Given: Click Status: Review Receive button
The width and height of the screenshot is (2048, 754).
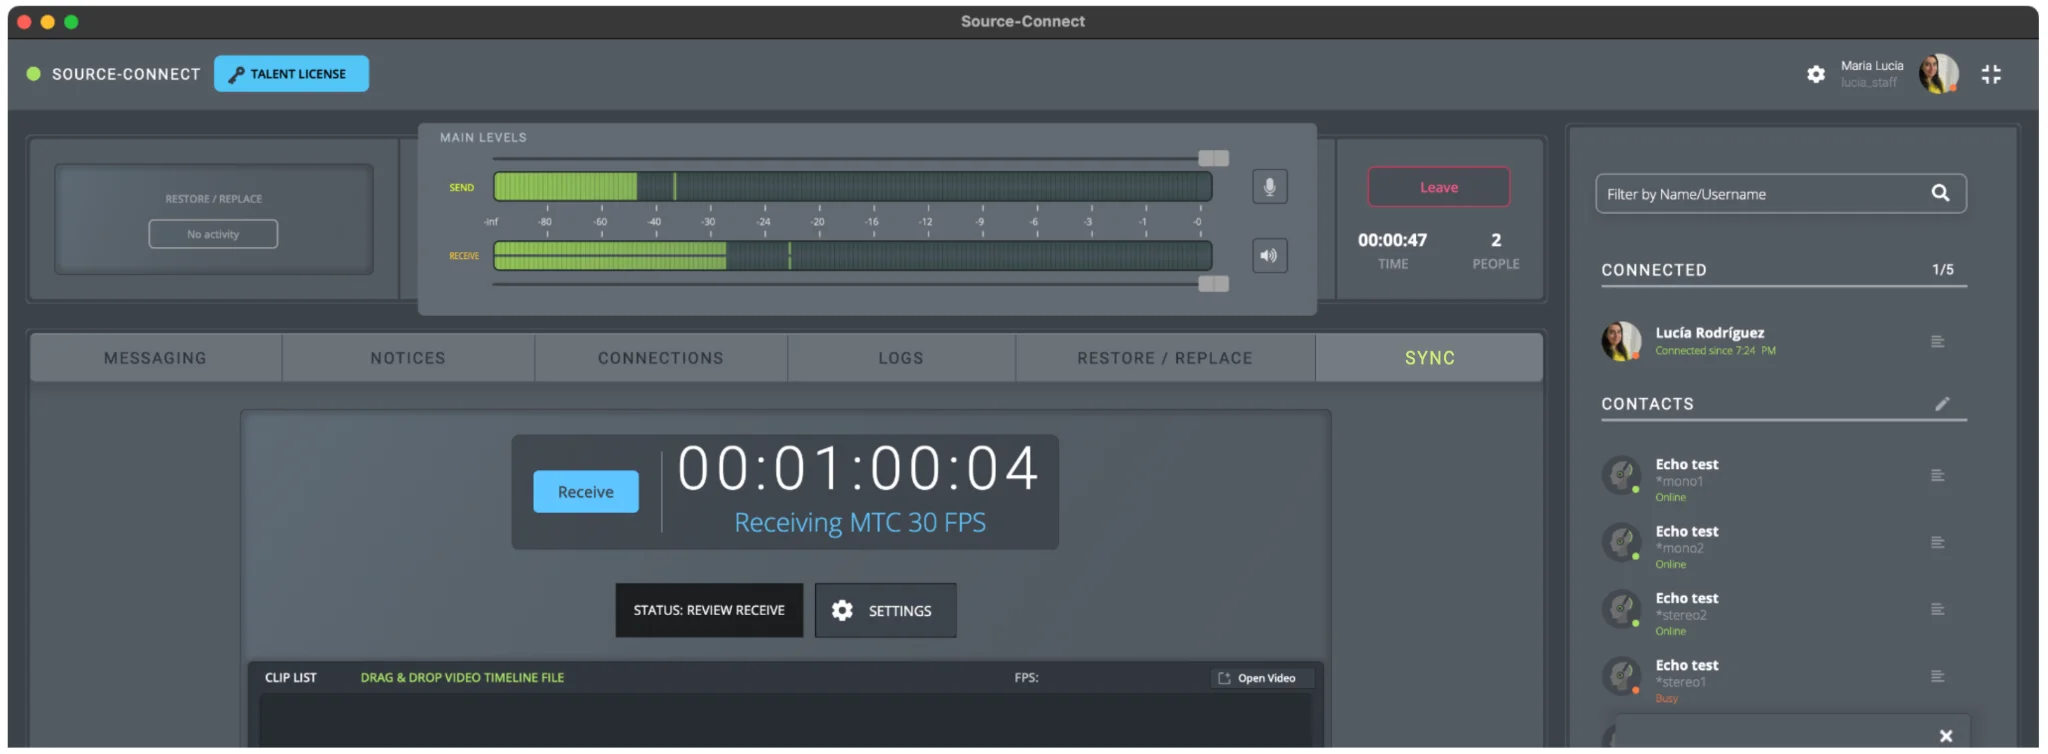Looking at the screenshot, I should pyautogui.click(x=709, y=610).
